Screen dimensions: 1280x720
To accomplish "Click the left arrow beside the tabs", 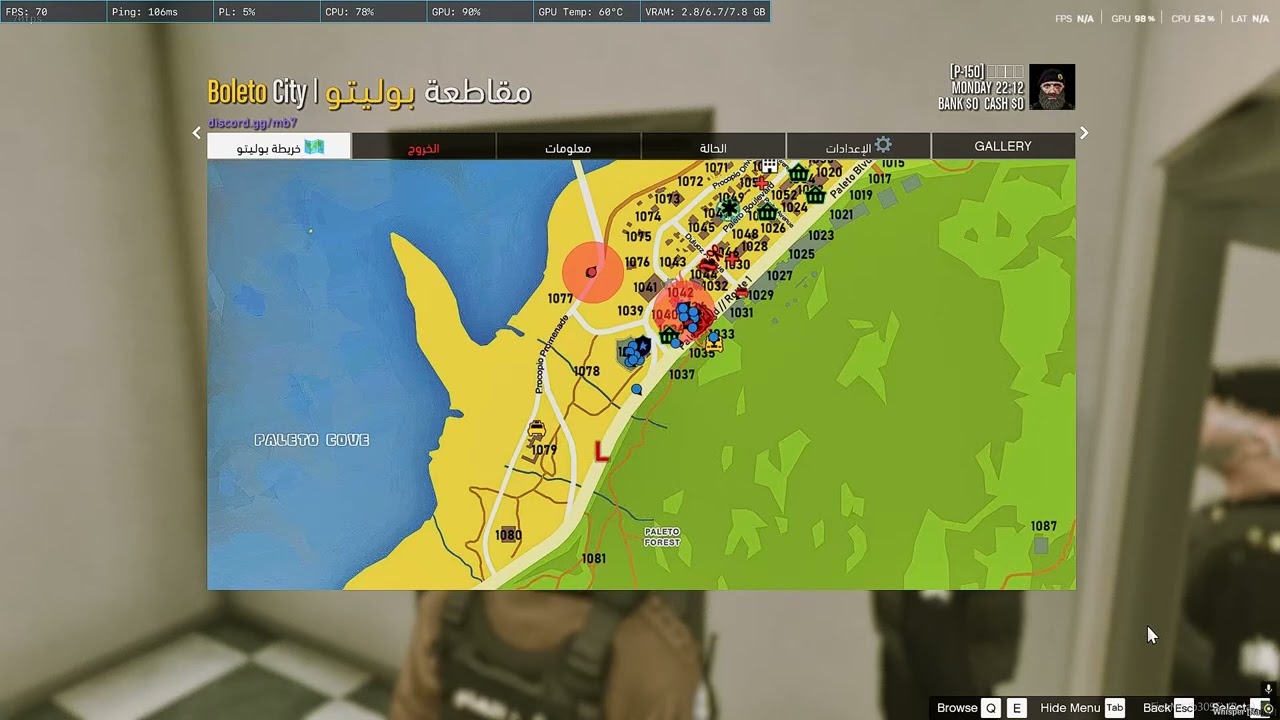I will [197, 132].
